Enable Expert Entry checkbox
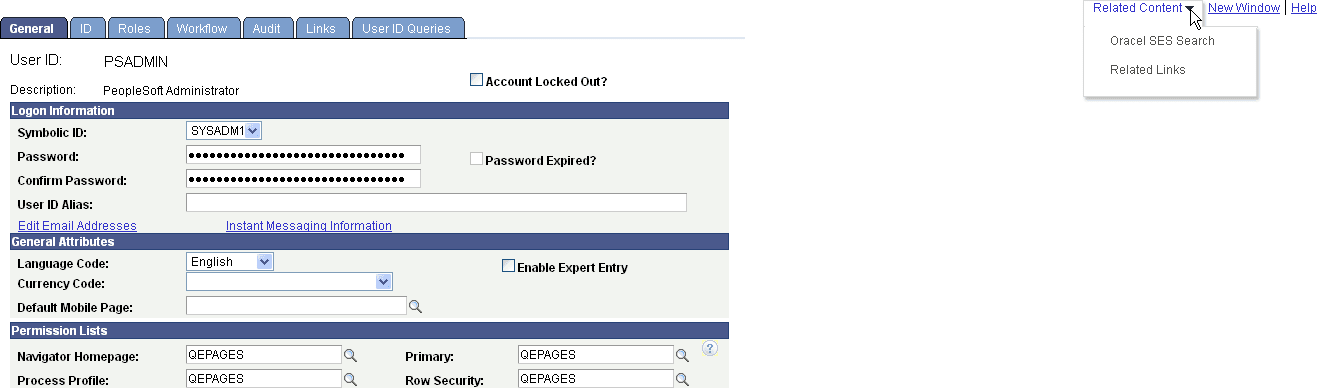 click(x=508, y=266)
